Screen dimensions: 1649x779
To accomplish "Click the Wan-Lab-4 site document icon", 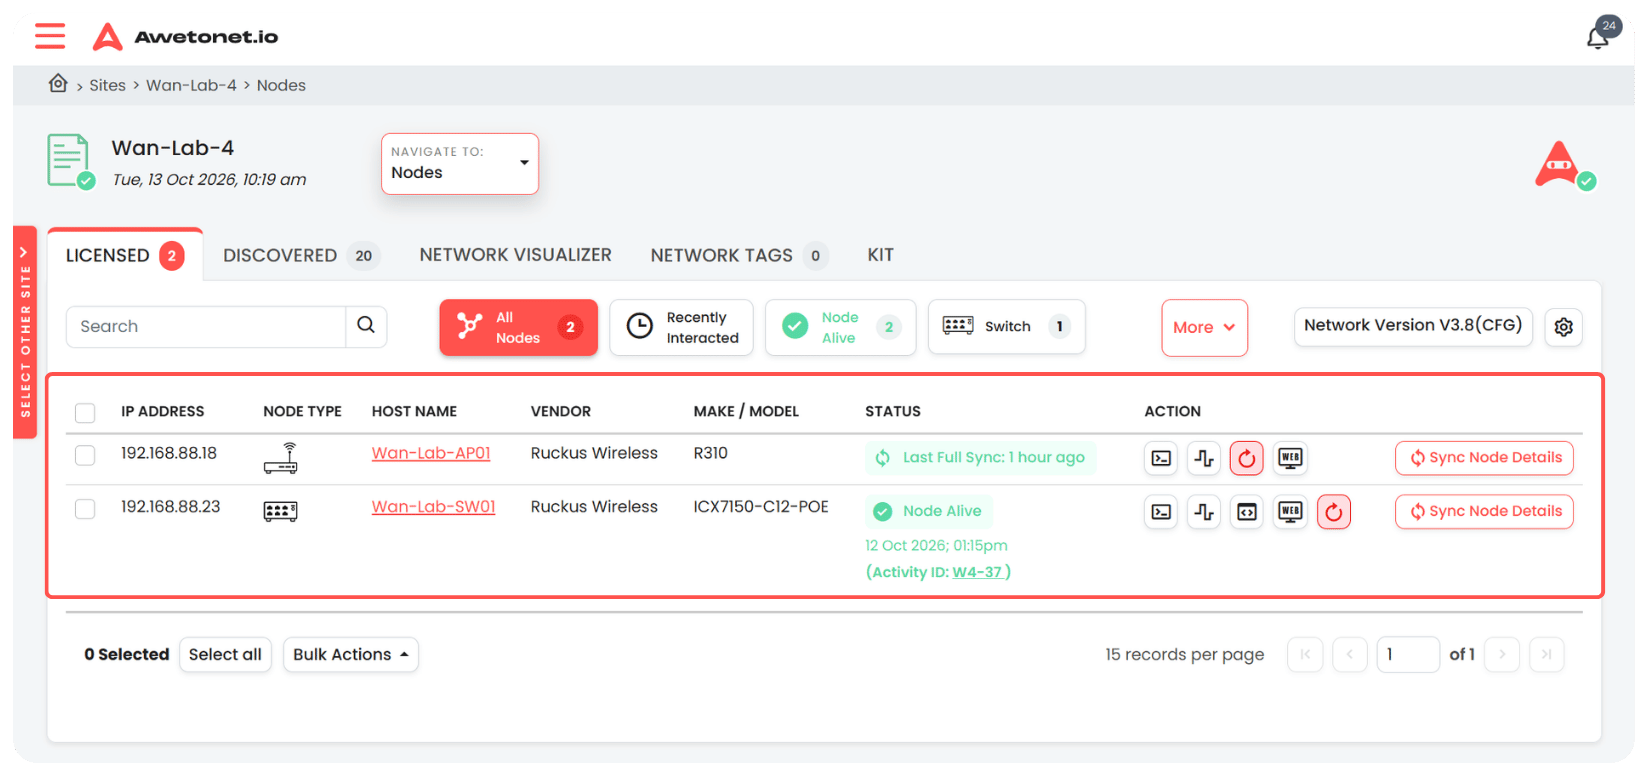I will pyautogui.click(x=70, y=161).
